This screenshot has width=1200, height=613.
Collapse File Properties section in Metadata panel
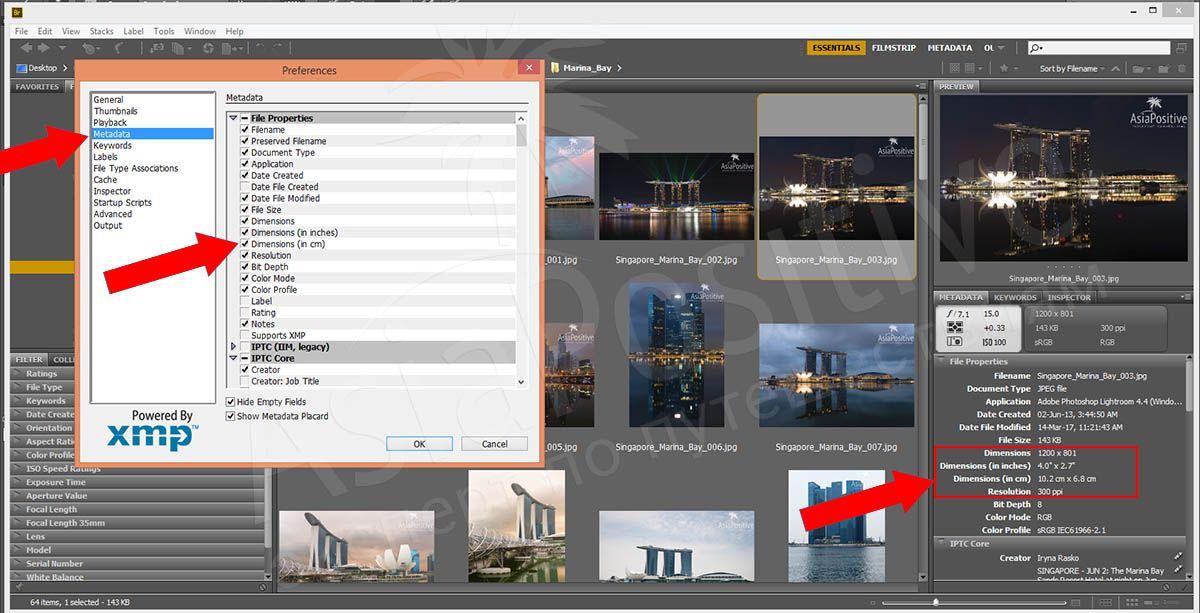[x=943, y=362]
